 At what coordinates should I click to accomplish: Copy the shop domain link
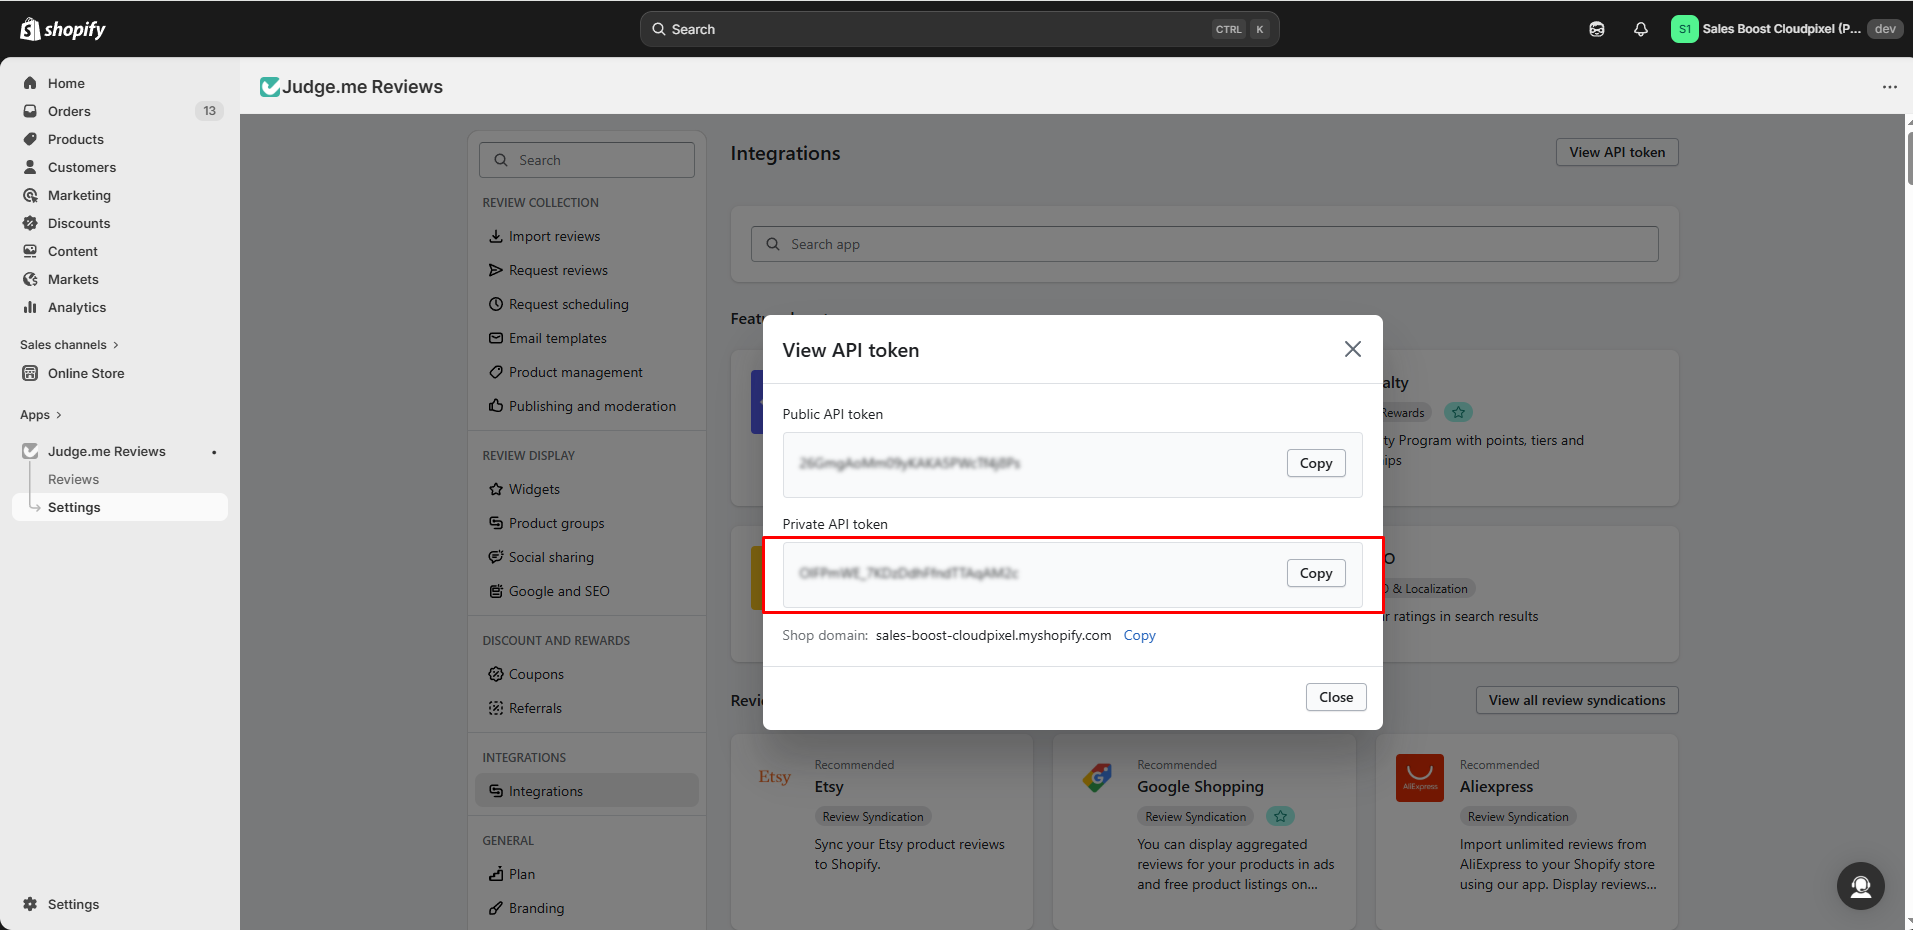coord(1139,635)
